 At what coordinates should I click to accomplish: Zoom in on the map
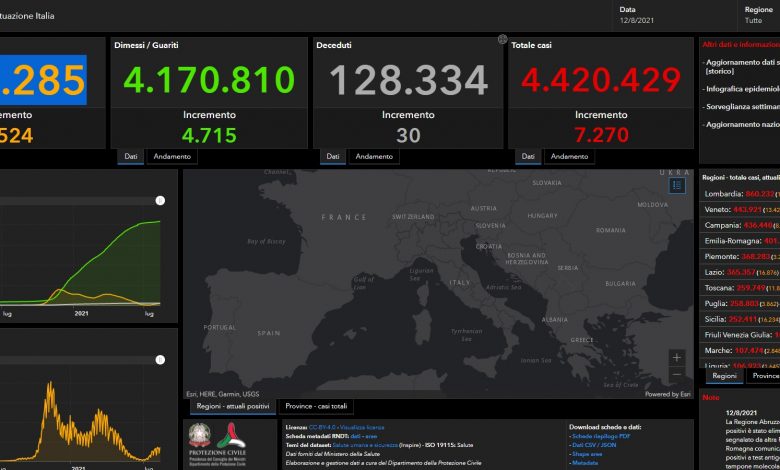[x=678, y=358]
